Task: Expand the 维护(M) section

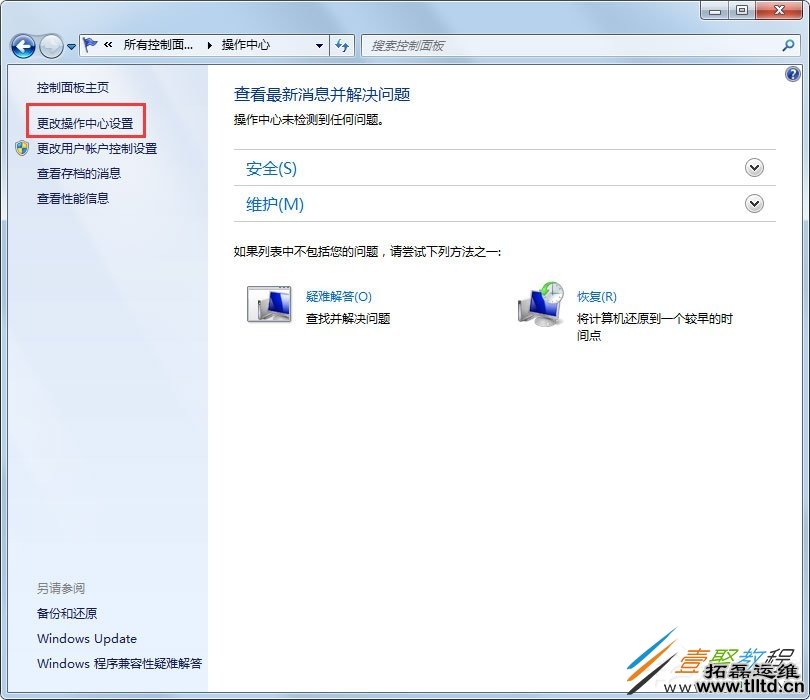Action: point(754,203)
